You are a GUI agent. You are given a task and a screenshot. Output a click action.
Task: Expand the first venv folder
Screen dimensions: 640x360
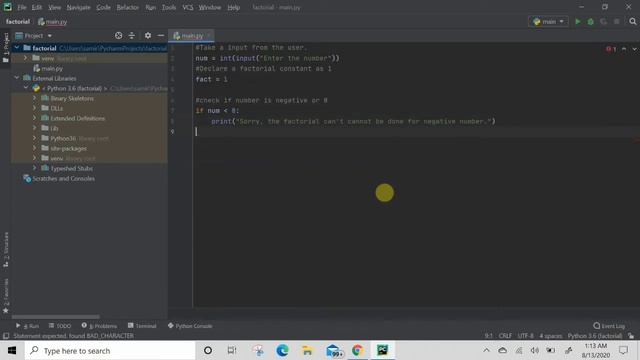click(26, 58)
